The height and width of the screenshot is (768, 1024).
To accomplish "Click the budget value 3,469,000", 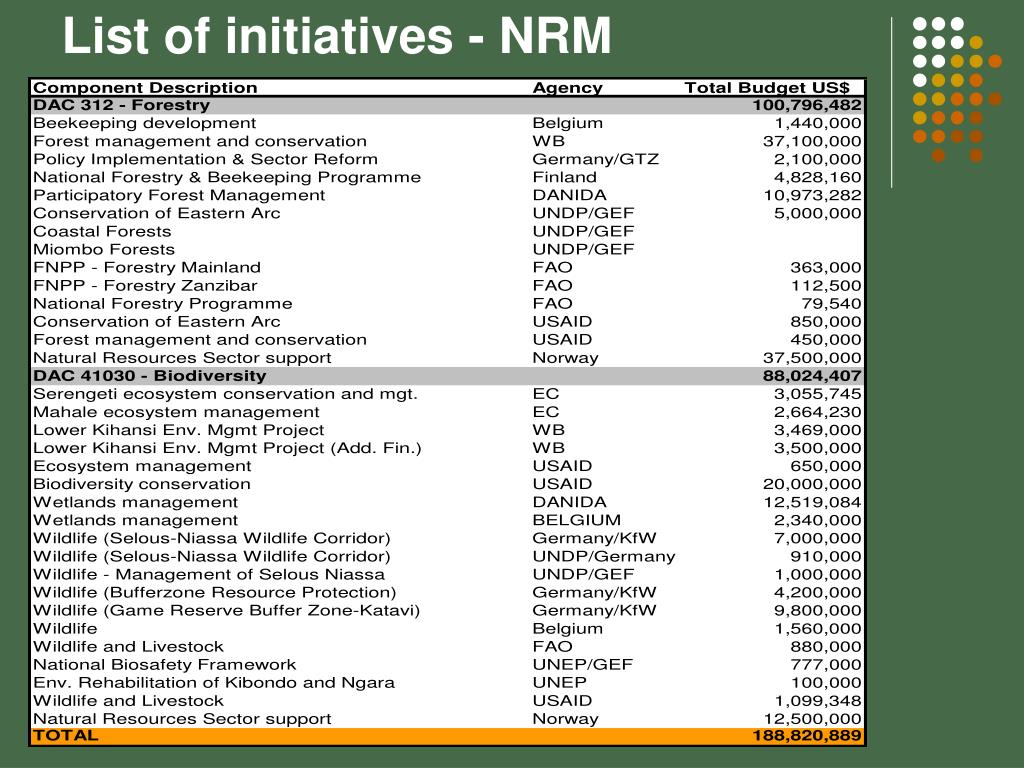I will pyautogui.click(x=818, y=430).
